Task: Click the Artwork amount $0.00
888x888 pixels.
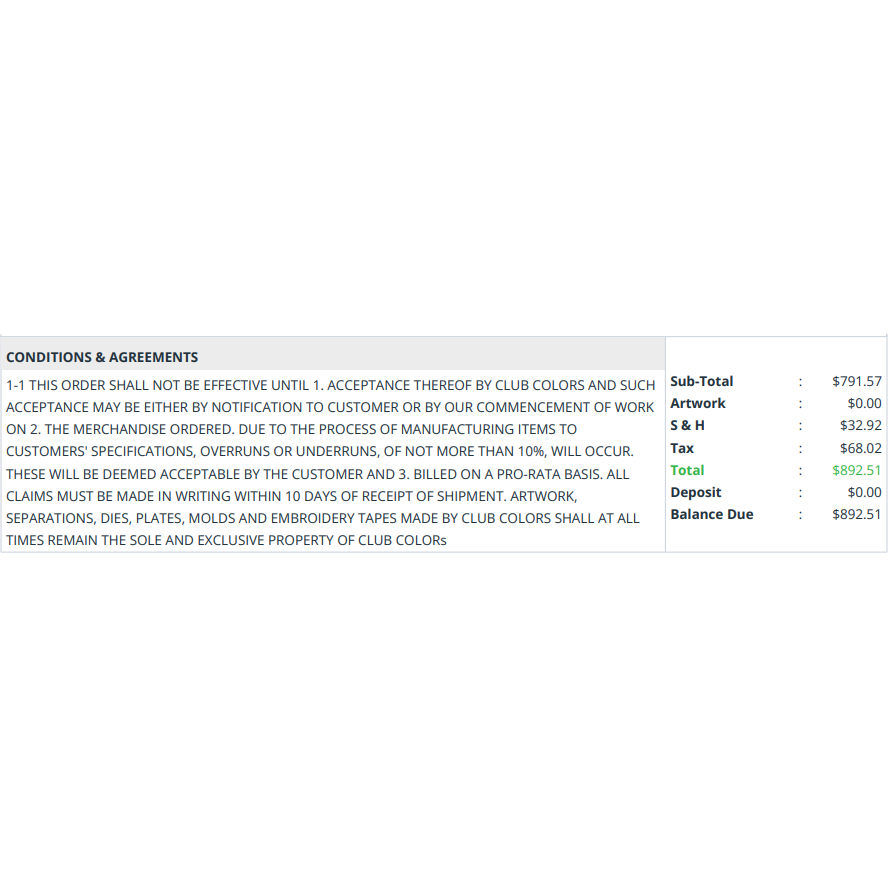Action: 864,403
